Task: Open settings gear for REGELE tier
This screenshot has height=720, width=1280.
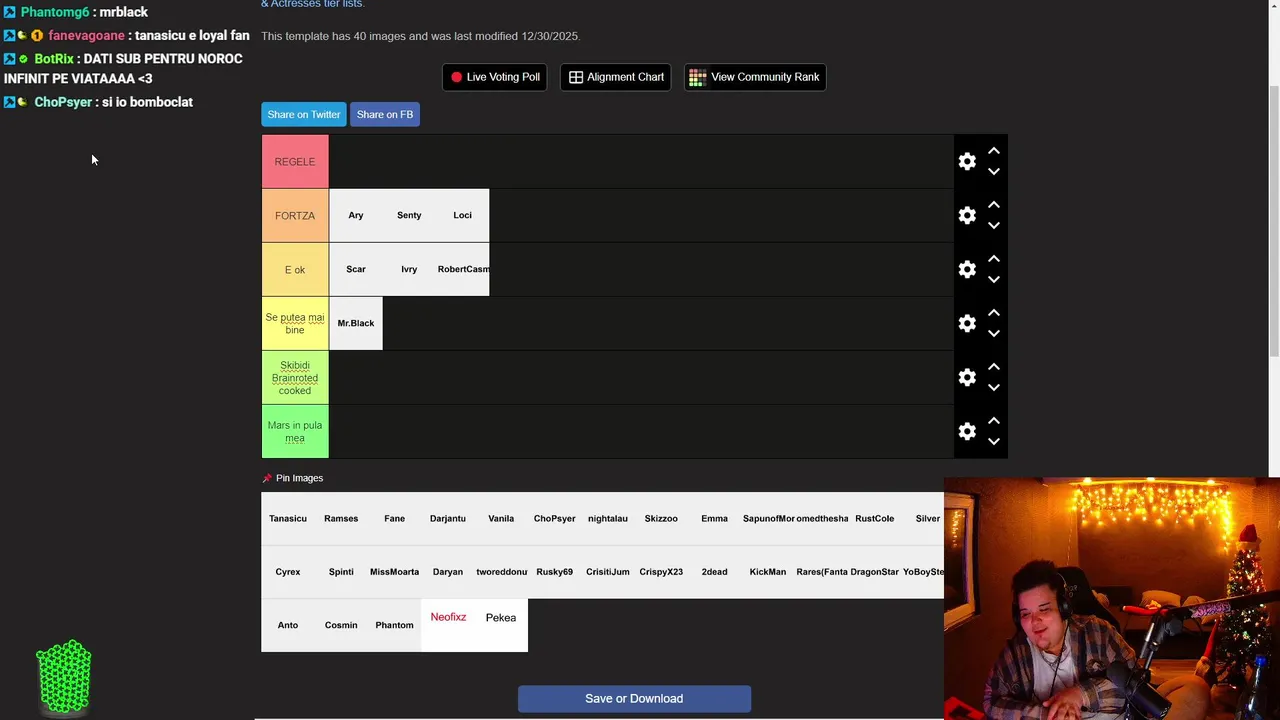Action: 967,161
